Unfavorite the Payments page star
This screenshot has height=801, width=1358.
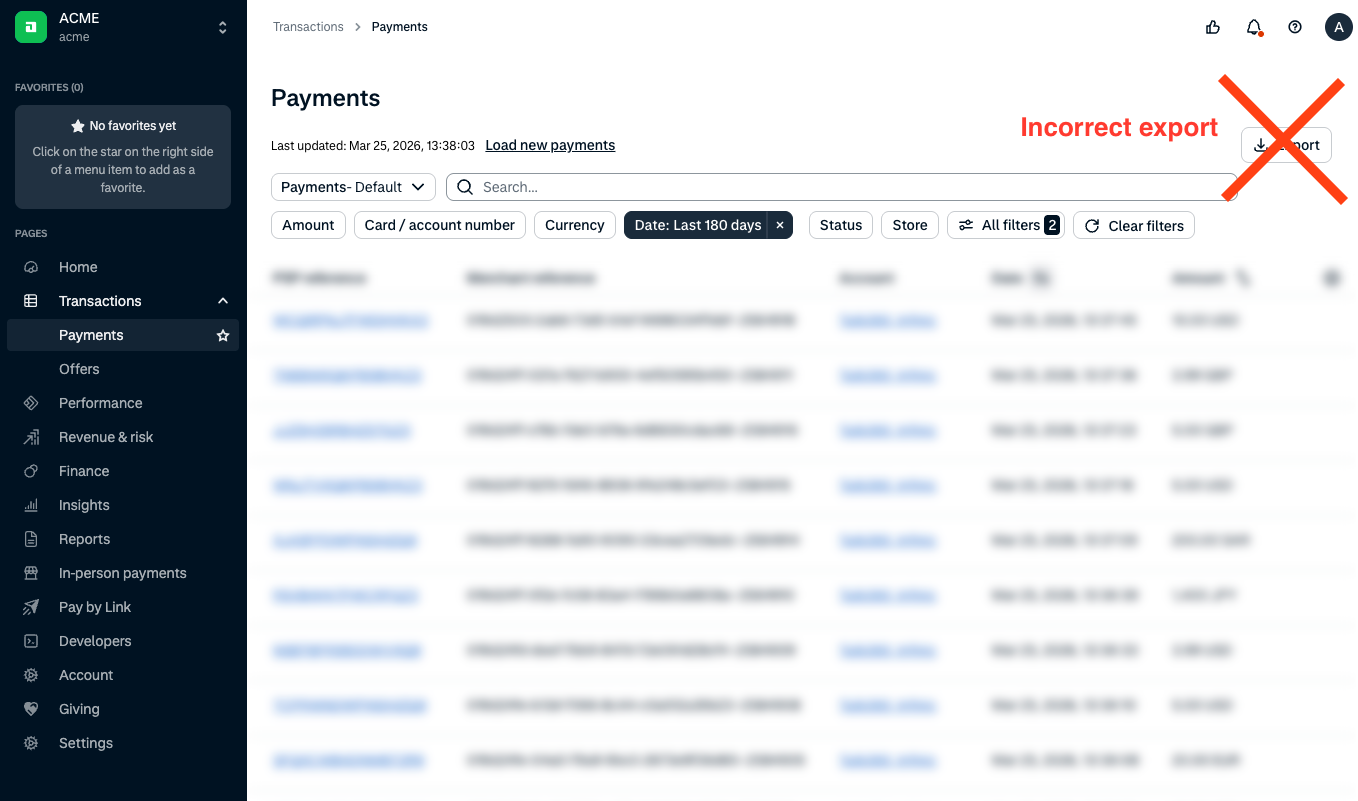coord(223,335)
